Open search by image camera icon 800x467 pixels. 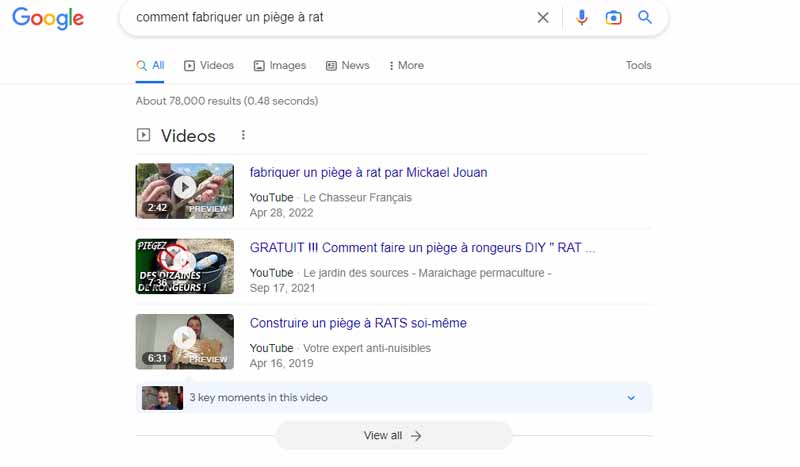coord(613,18)
